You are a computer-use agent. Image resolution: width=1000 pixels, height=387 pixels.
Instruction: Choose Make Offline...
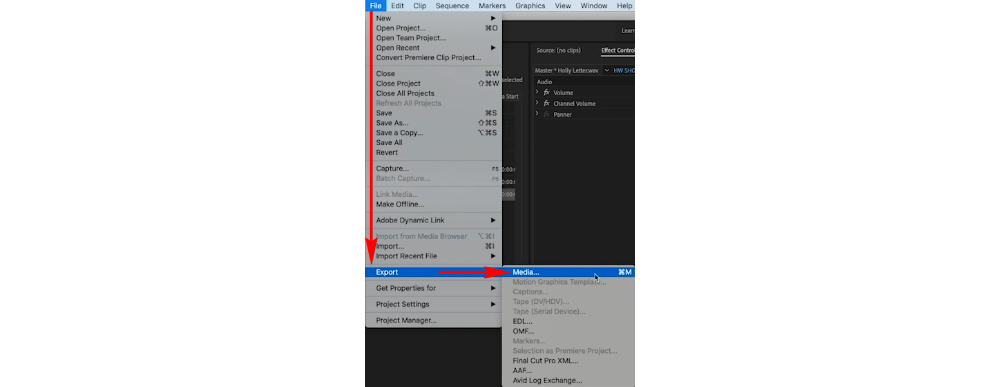434,204
